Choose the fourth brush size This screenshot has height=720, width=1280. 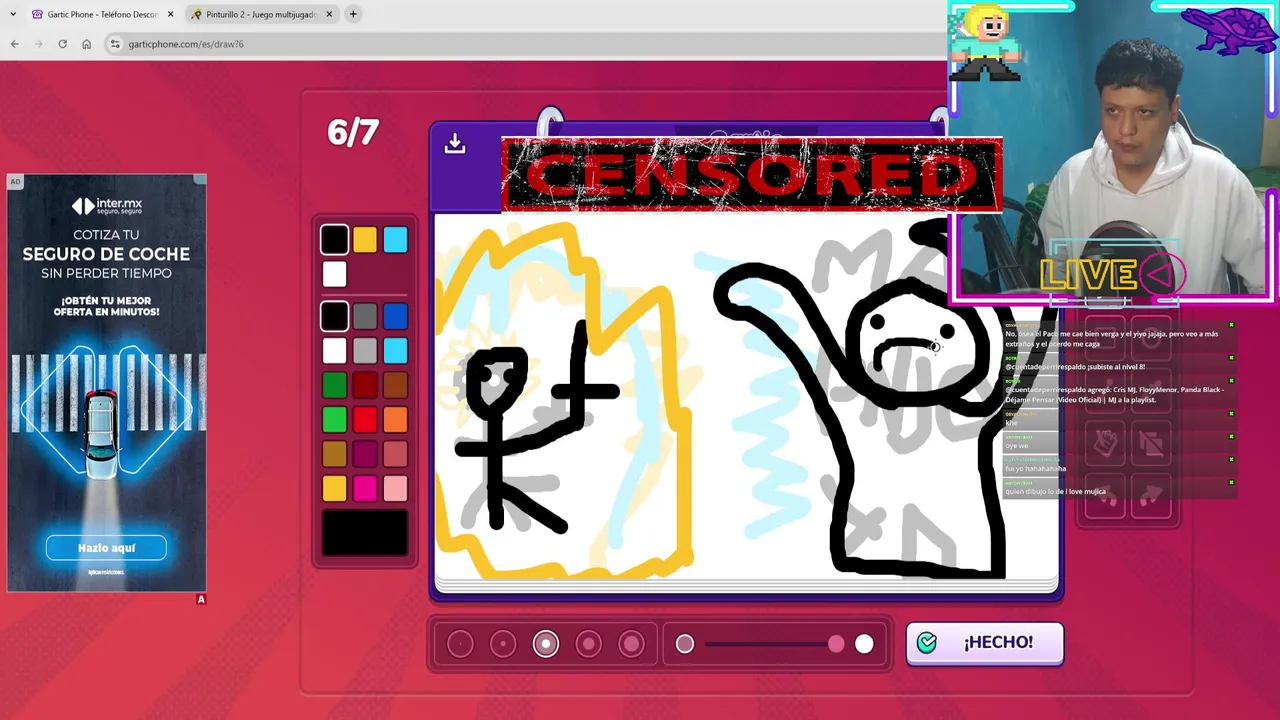[589, 643]
